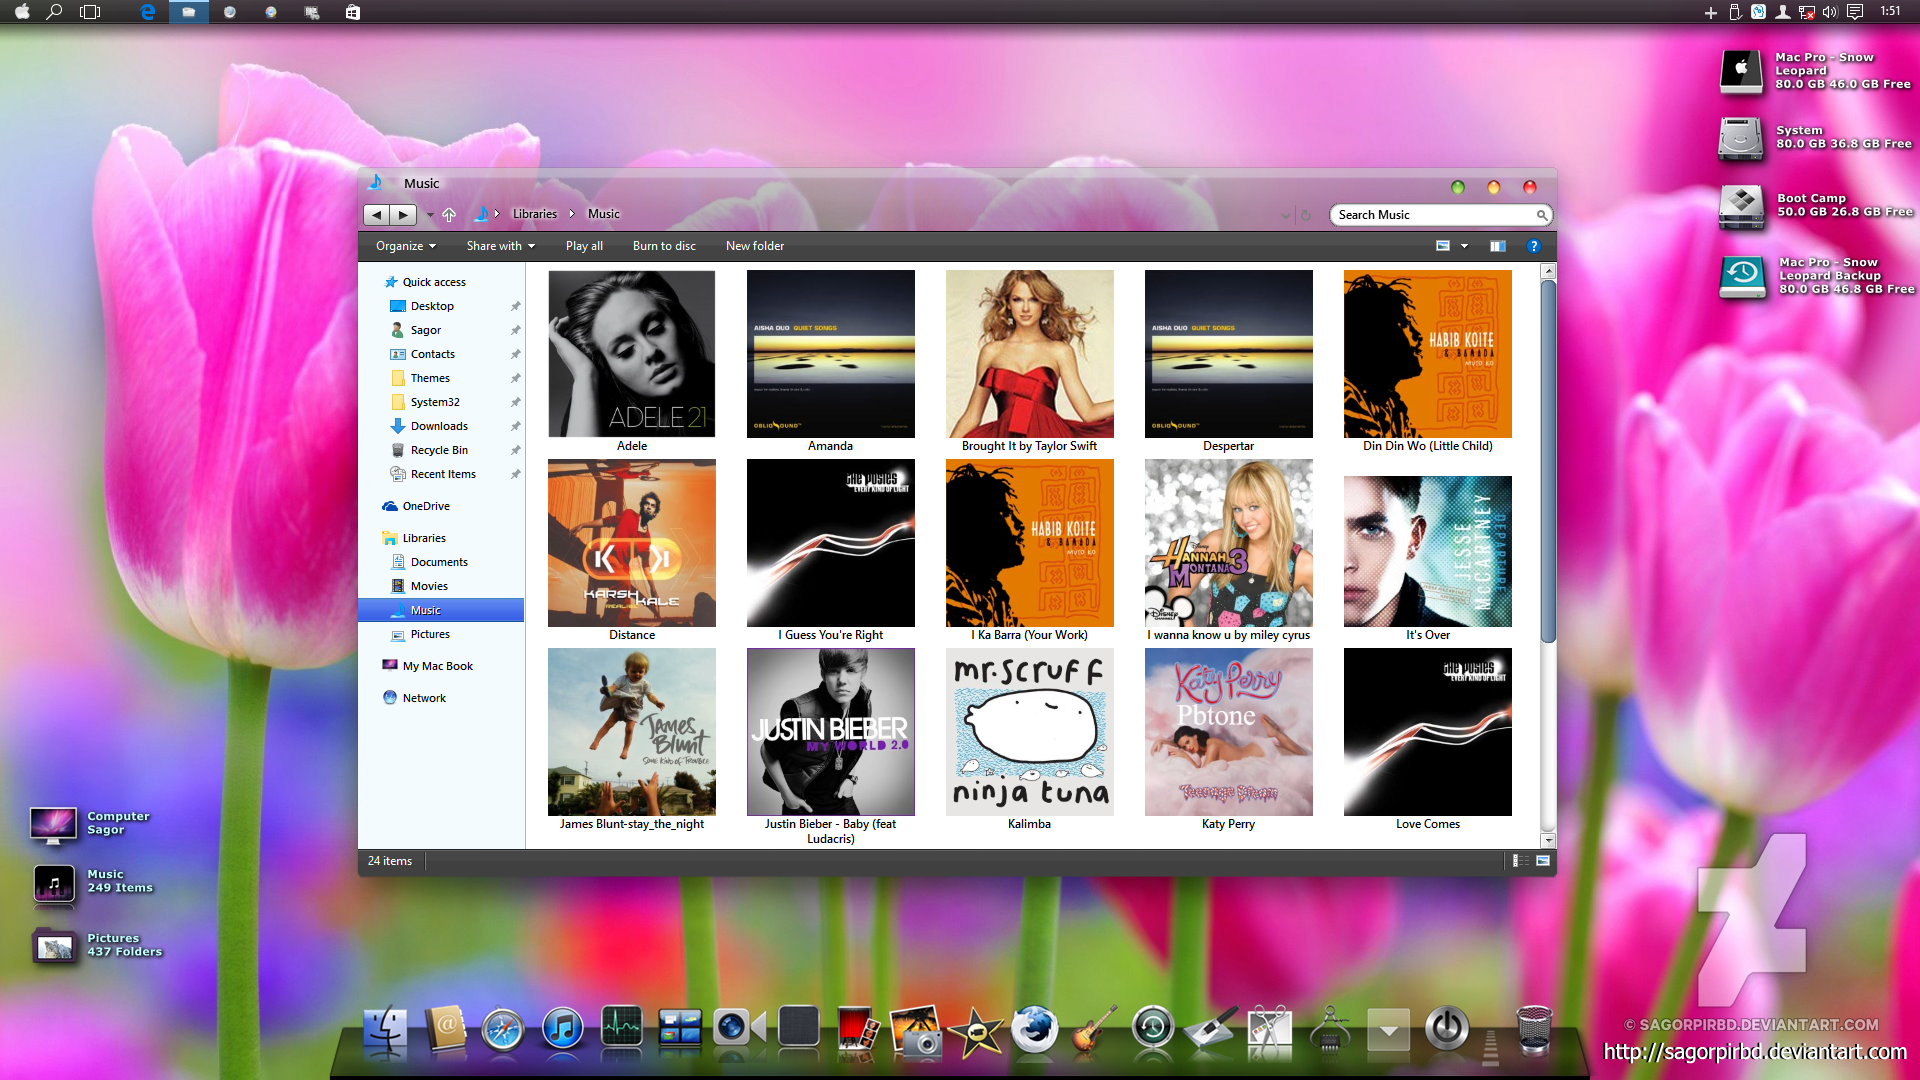Click the Burn to disc button
Viewport: 1920px width, 1080px height.
663,245
